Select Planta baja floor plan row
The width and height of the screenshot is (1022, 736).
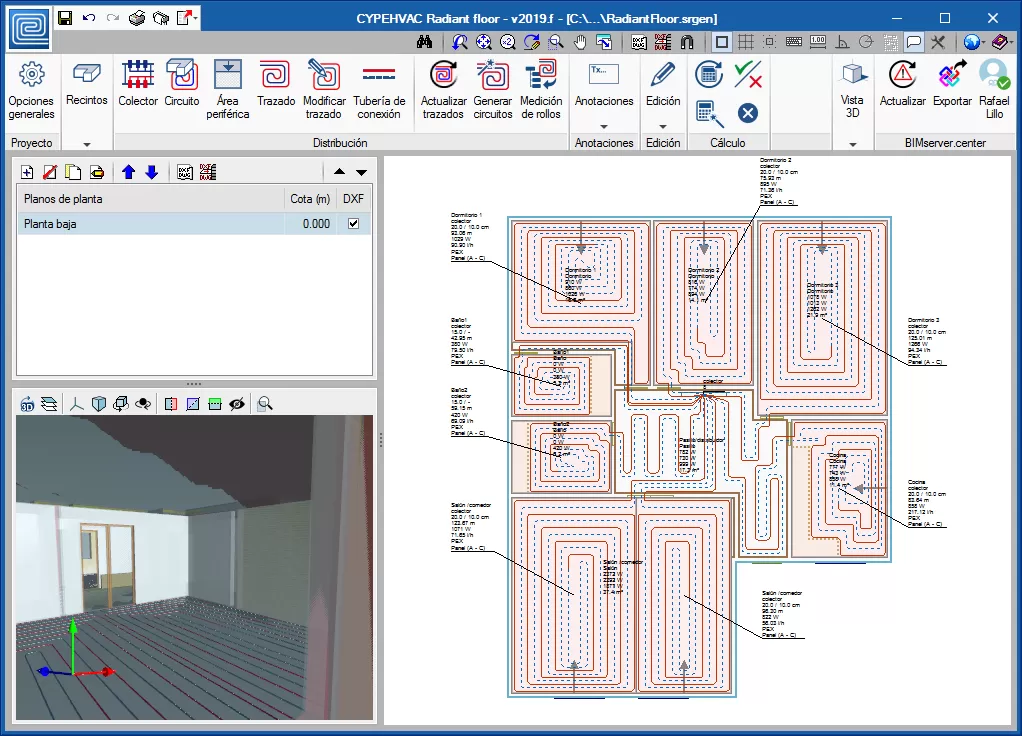pyautogui.click(x=150, y=224)
